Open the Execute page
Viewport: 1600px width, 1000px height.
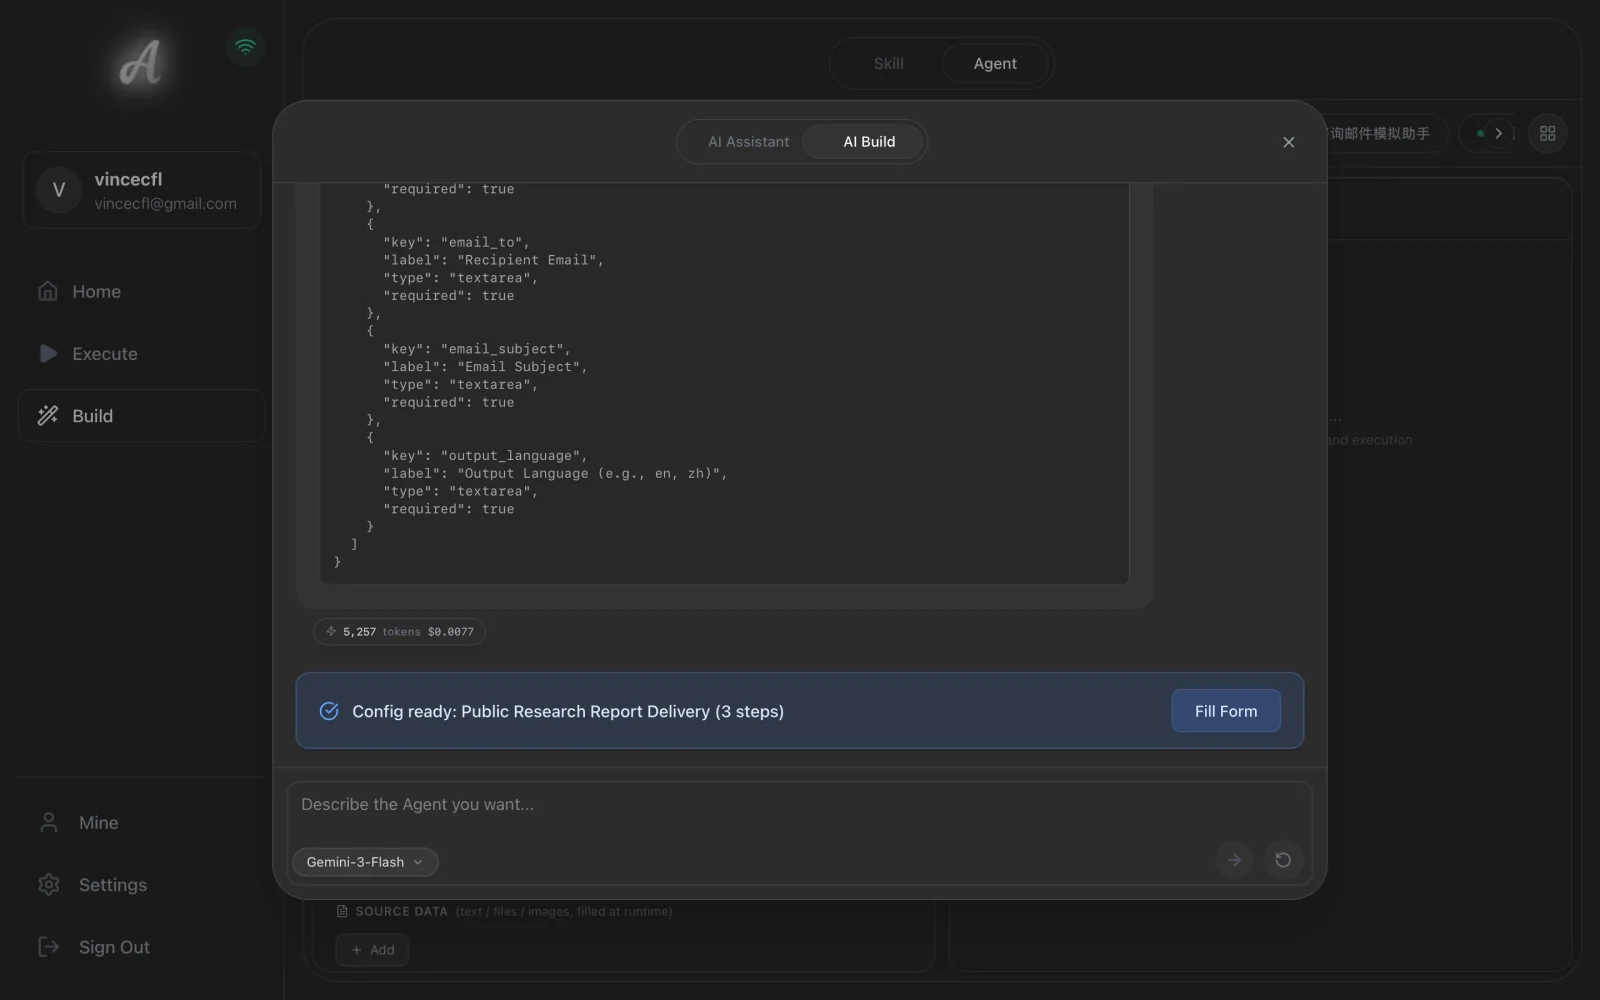point(141,353)
